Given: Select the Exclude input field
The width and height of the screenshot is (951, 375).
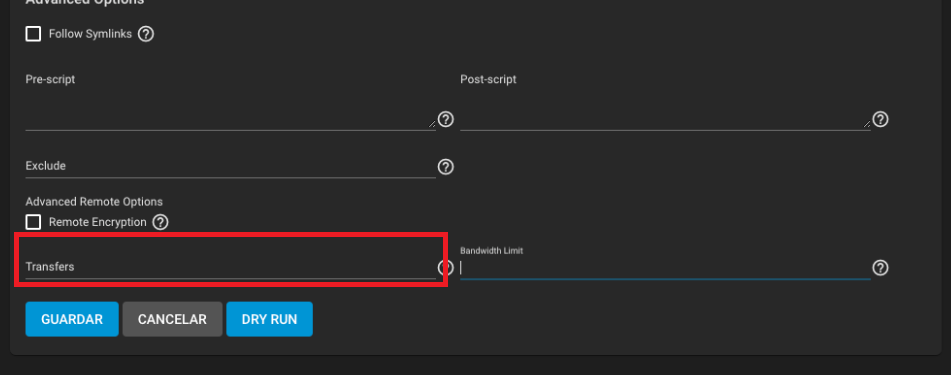Looking at the screenshot, I should pos(230,166).
